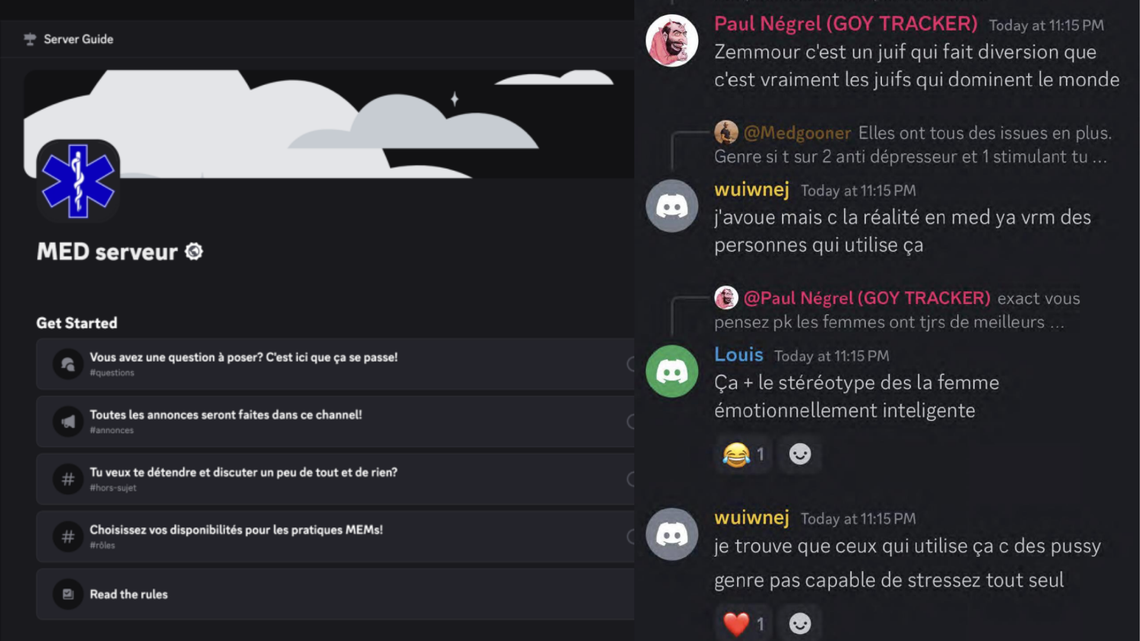Jump to replied @Medgooner message preview
Screen dimensions: 1140x641
pos(912,145)
